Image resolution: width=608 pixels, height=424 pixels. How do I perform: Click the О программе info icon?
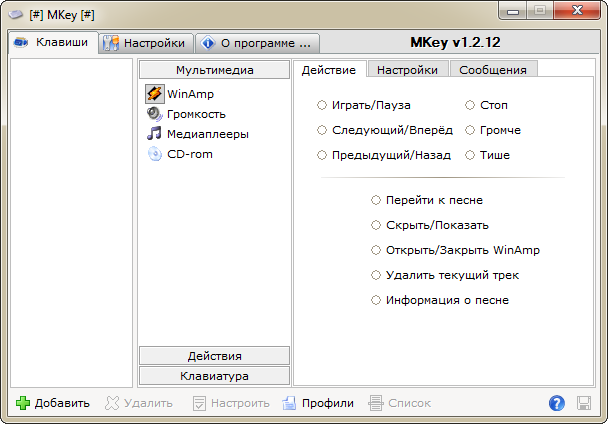(x=208, y=43)
